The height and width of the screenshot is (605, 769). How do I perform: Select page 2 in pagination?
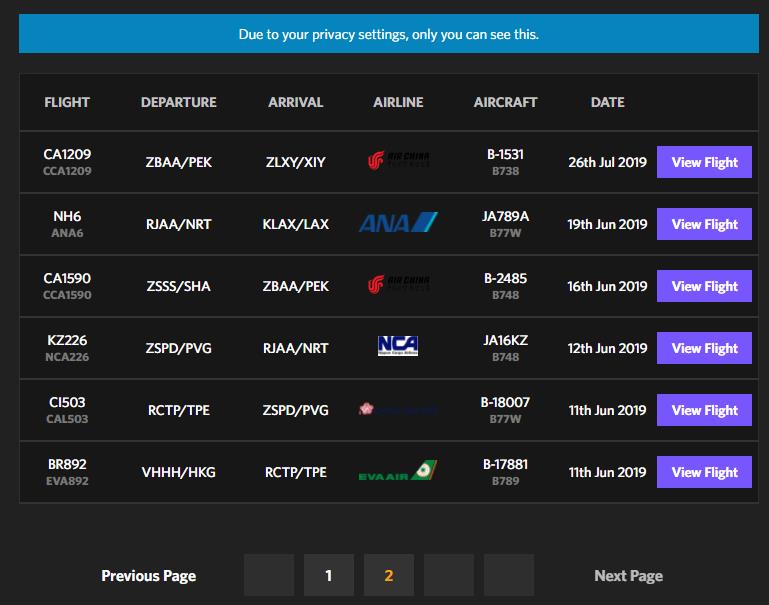388,575
